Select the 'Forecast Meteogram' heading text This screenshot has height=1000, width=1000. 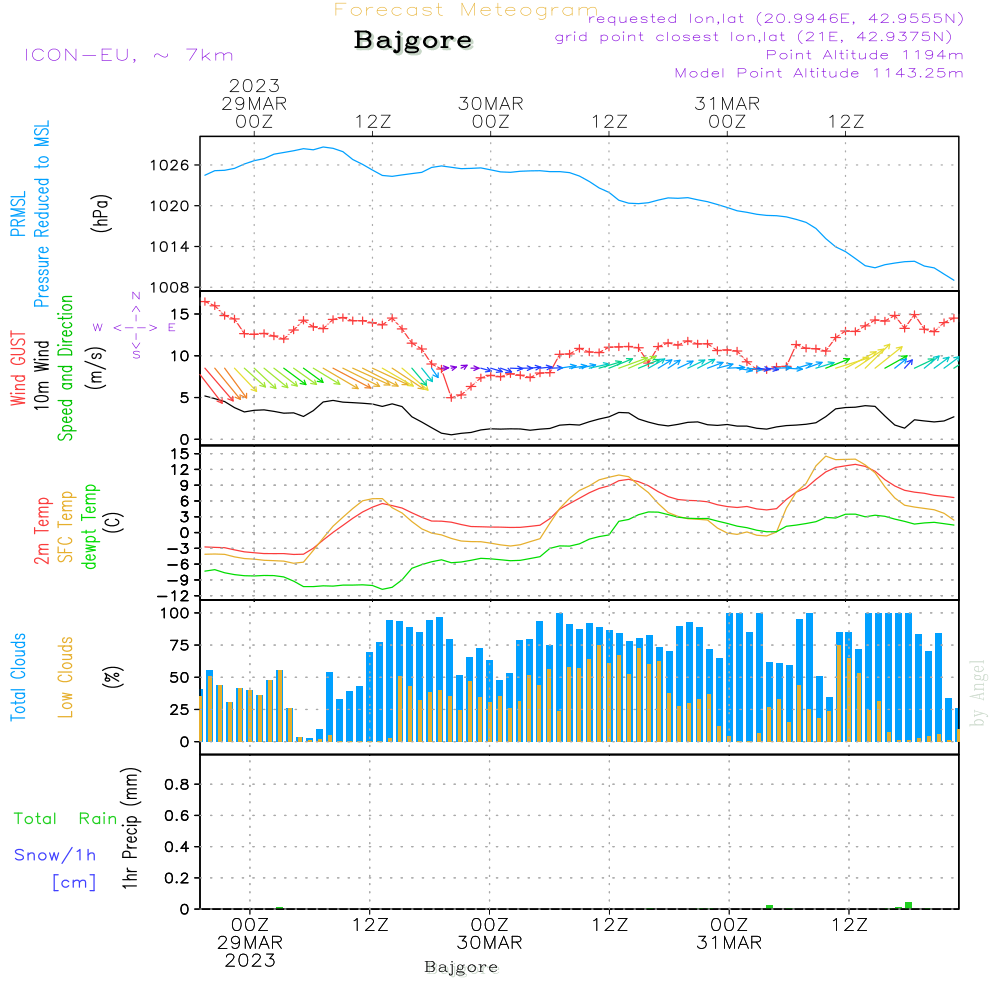pyautogui.click(x=466, y=10)
